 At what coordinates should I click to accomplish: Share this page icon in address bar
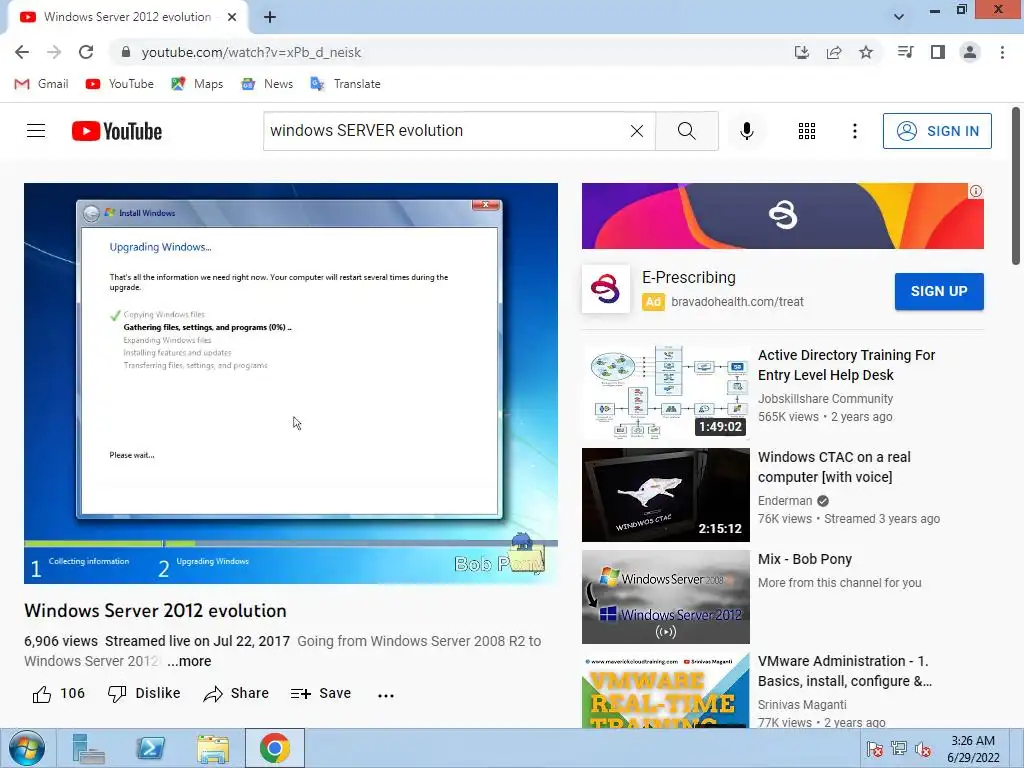click(x=833, y=52)
